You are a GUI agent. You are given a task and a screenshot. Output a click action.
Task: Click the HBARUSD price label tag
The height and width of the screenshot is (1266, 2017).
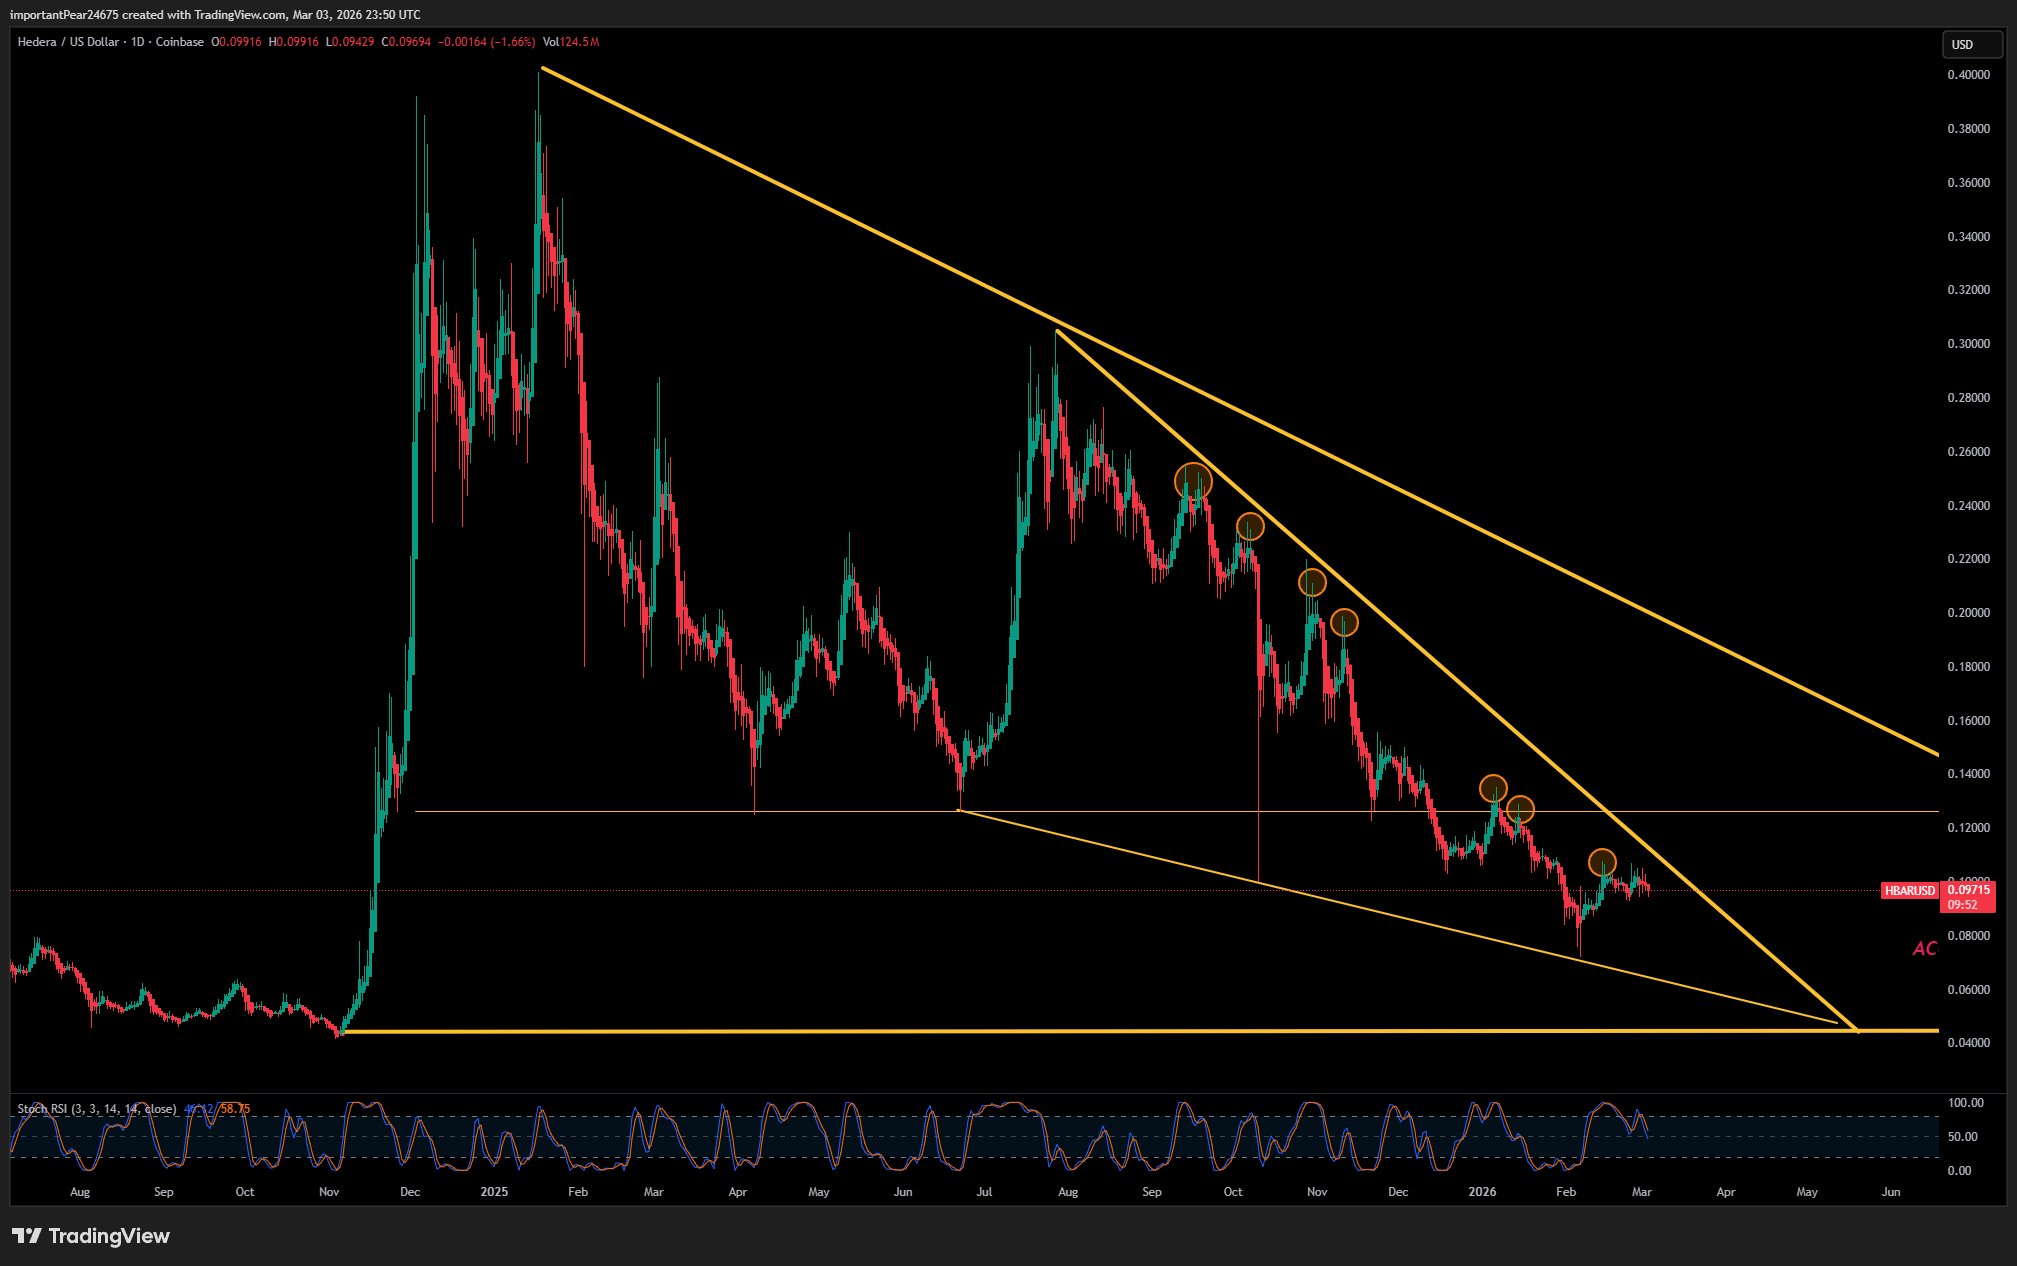(1909, 890)
